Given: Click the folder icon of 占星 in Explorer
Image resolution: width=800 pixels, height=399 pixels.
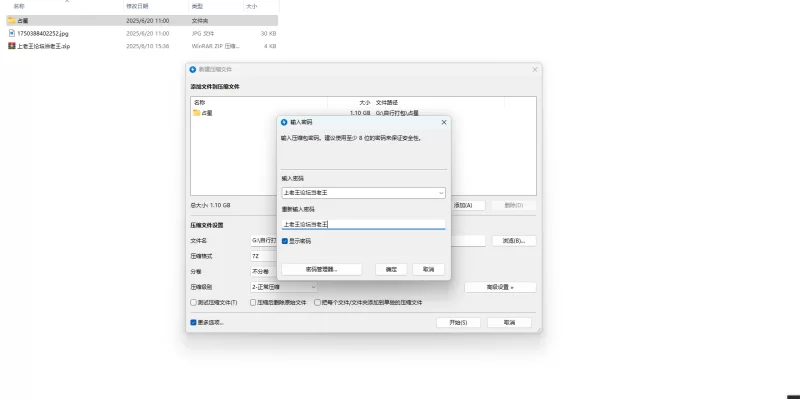Looking at the screenshot, I should click(11, 20).
